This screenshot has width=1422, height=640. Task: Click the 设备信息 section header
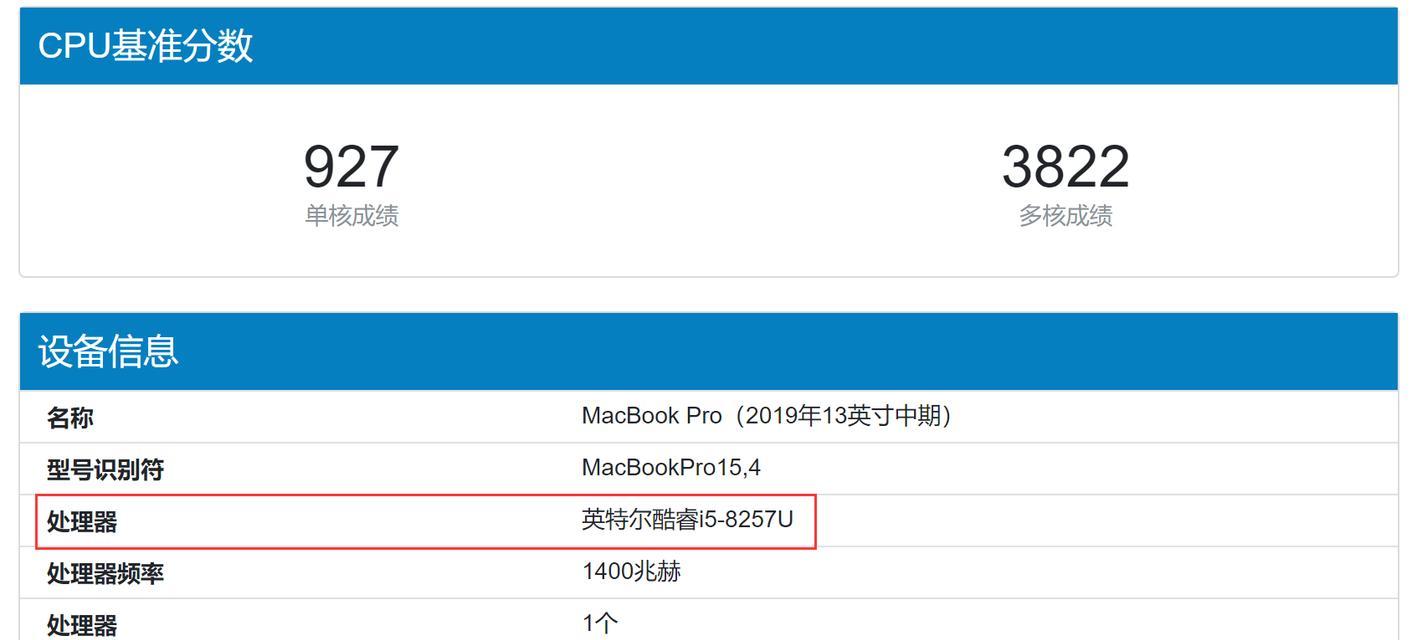click(x=108, y=351)
